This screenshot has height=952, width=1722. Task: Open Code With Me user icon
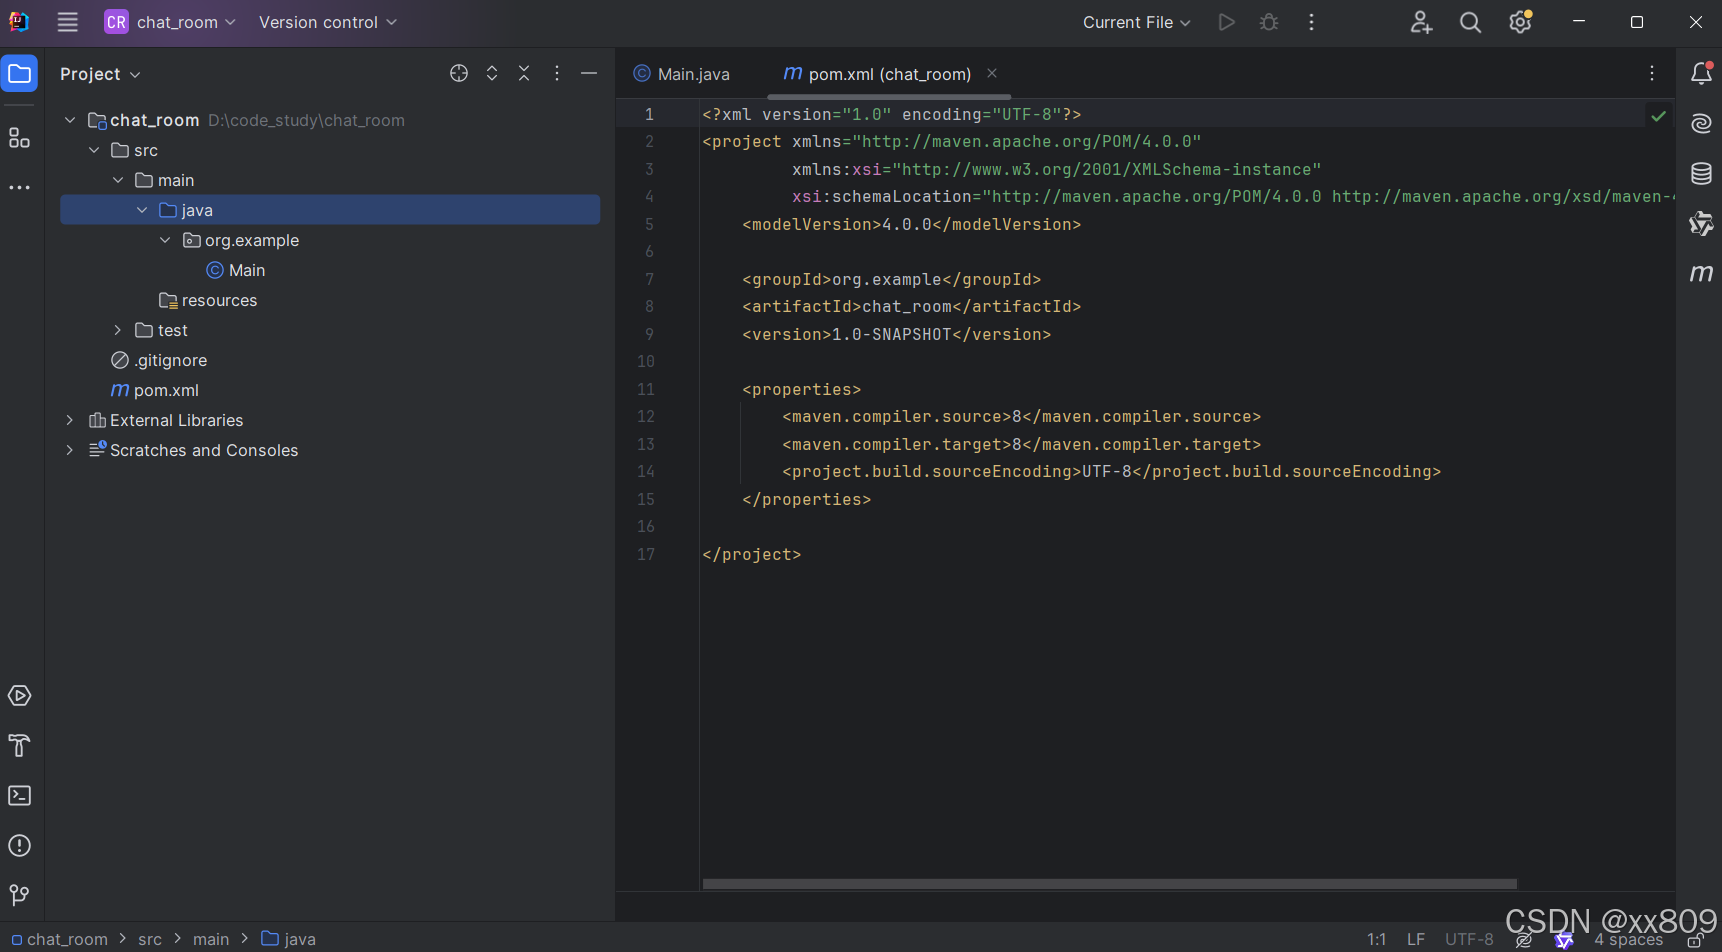point(1421,22)
